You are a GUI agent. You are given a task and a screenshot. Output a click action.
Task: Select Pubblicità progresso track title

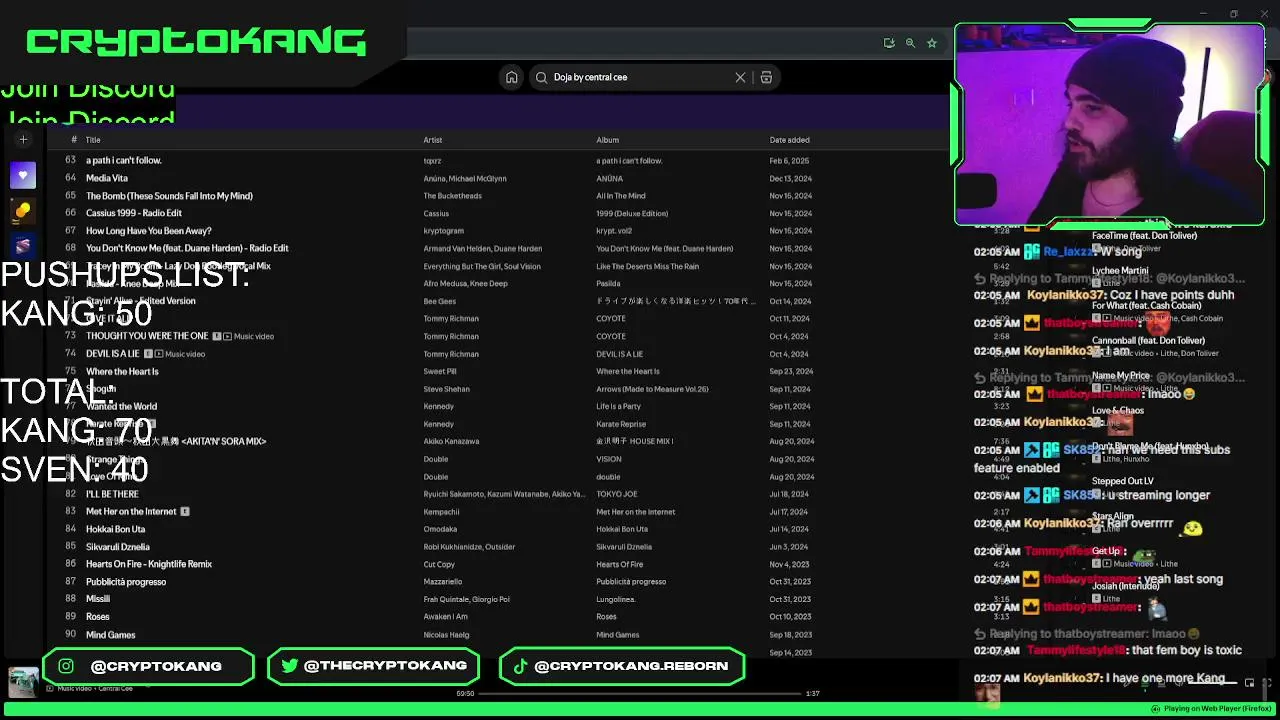click(126, 582)
